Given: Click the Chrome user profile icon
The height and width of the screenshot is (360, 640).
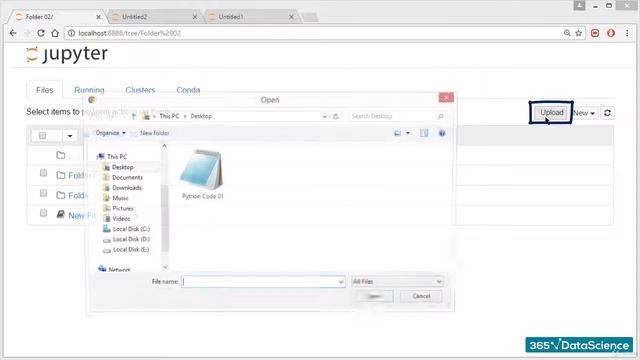Looking at the screenshot, I should (579, 5).
